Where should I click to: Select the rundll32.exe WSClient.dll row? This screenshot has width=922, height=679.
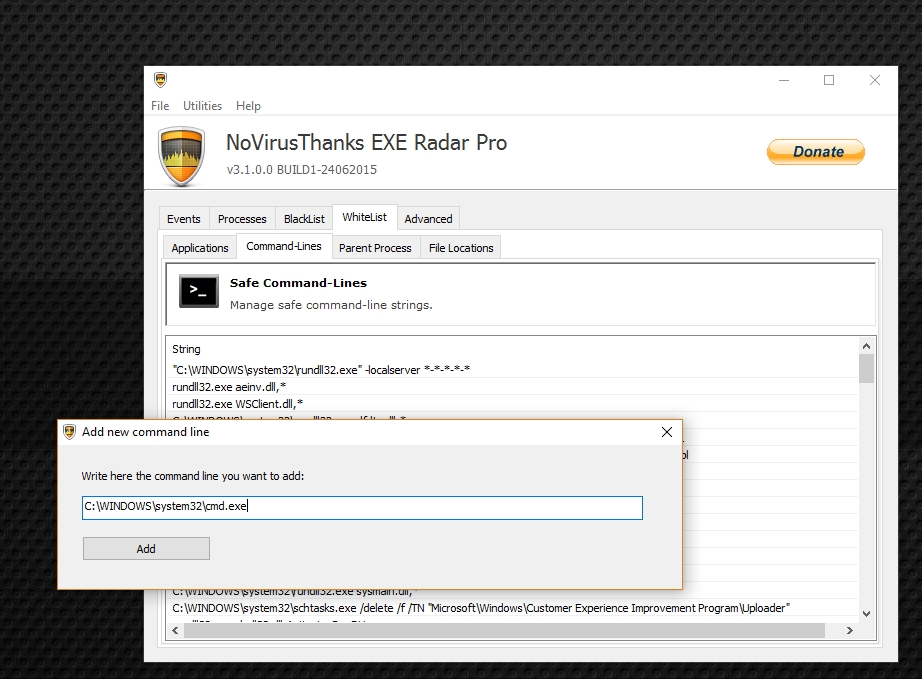[x=512, y=404]
